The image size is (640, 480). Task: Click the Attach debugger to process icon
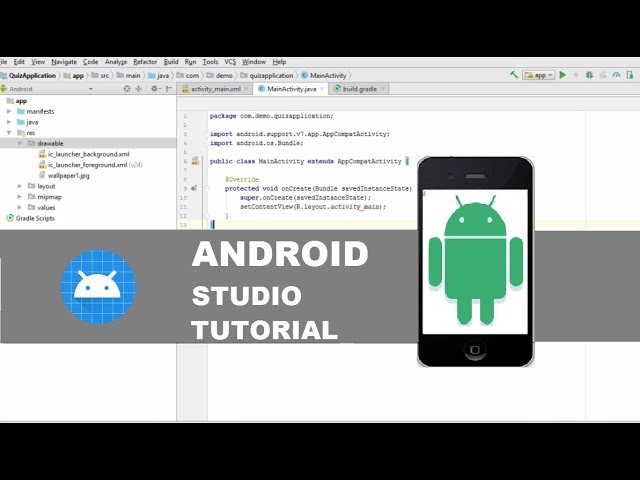coord(630,75)
